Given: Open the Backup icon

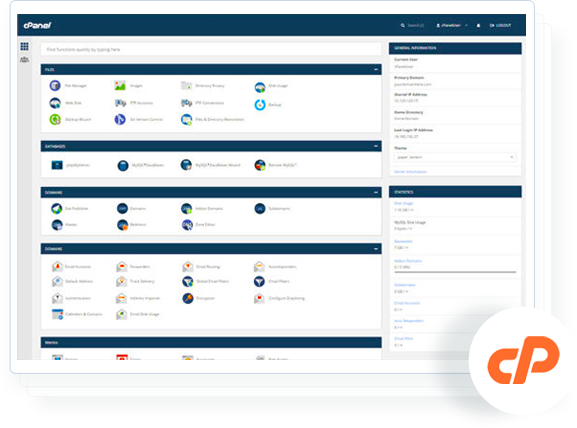Looking at the screenshot, I should (x=260, y=105).
